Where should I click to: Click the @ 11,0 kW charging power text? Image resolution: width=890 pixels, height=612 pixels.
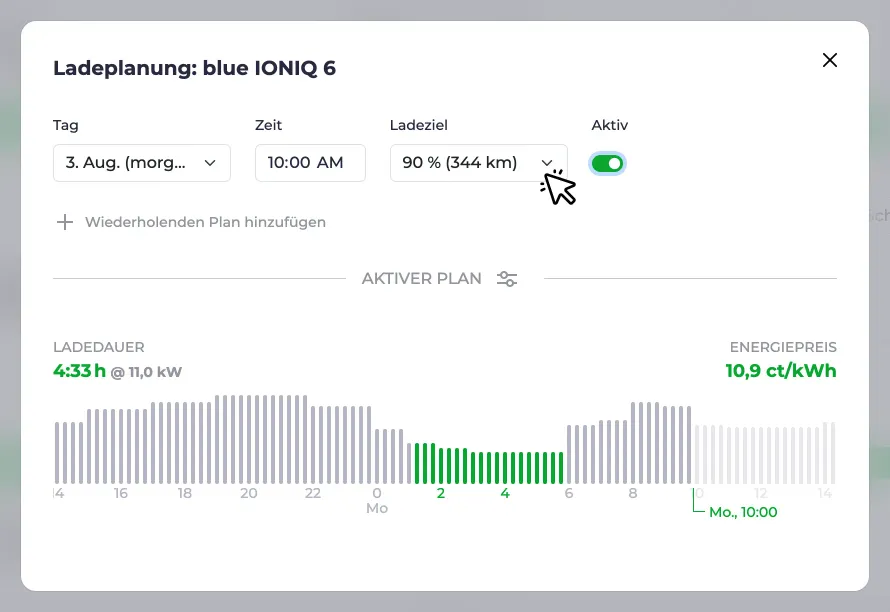click(146, 372)
